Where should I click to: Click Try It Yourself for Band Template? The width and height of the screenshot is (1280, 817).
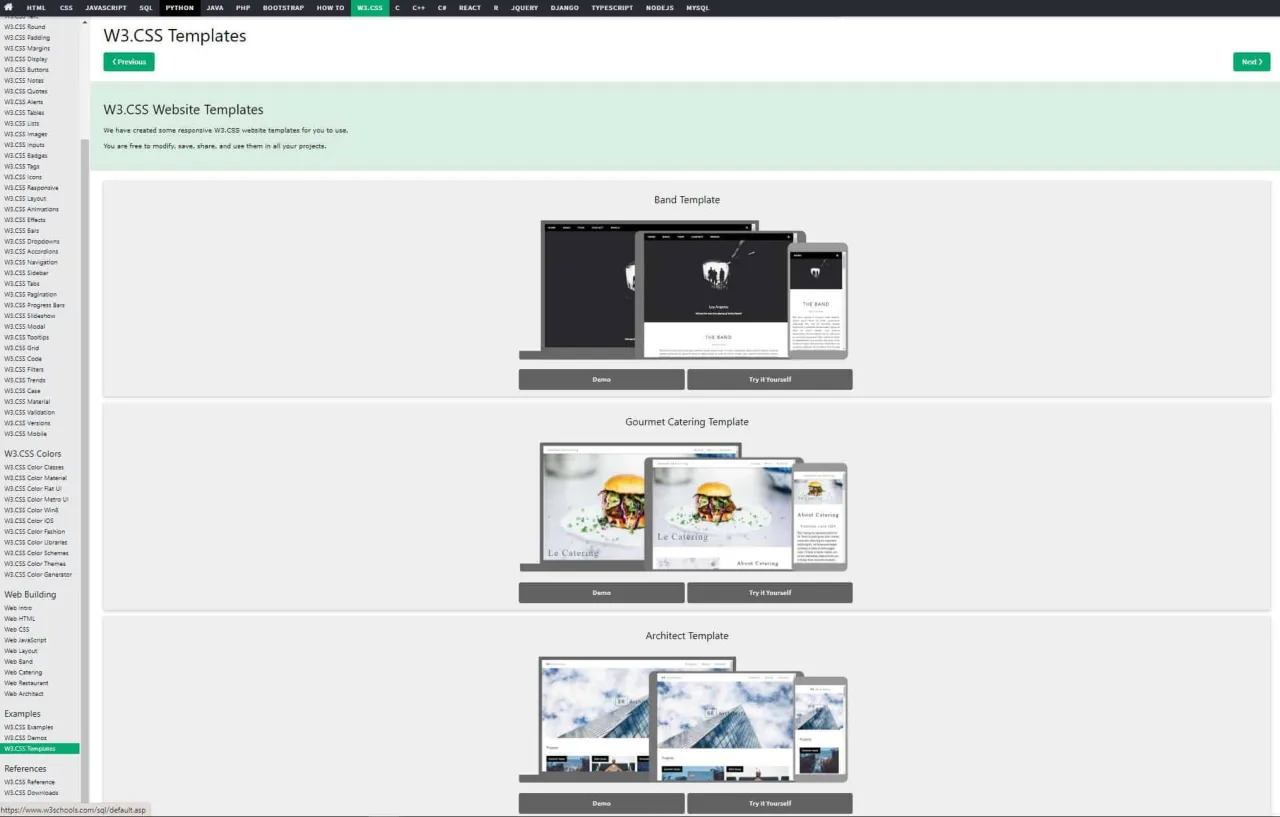pos(769,379)
